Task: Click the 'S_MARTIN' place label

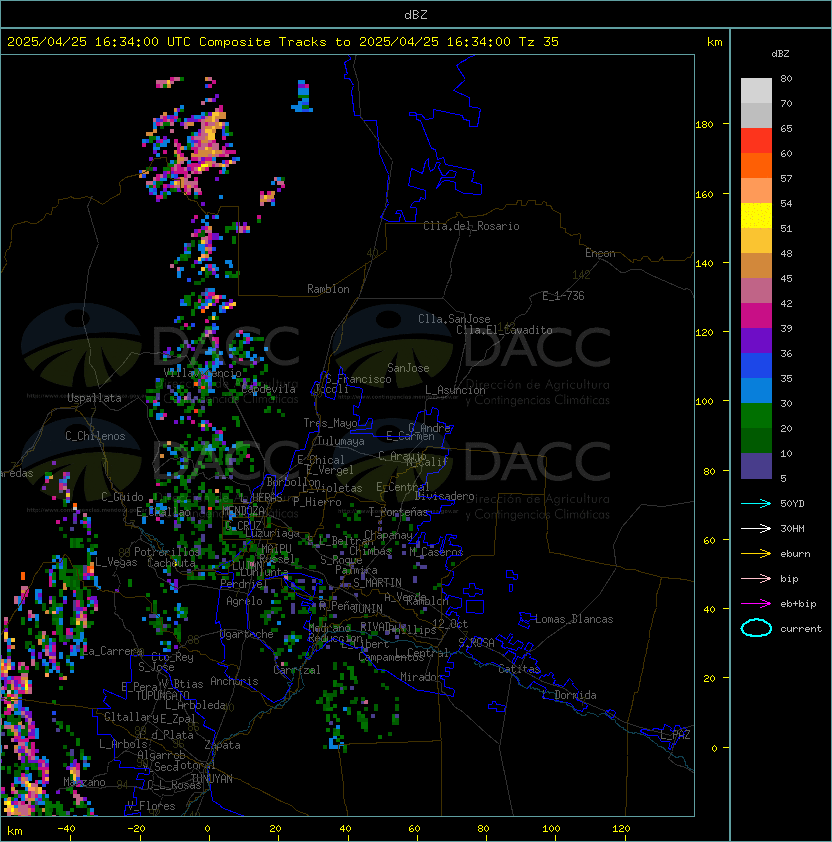Action: [378, 583]
